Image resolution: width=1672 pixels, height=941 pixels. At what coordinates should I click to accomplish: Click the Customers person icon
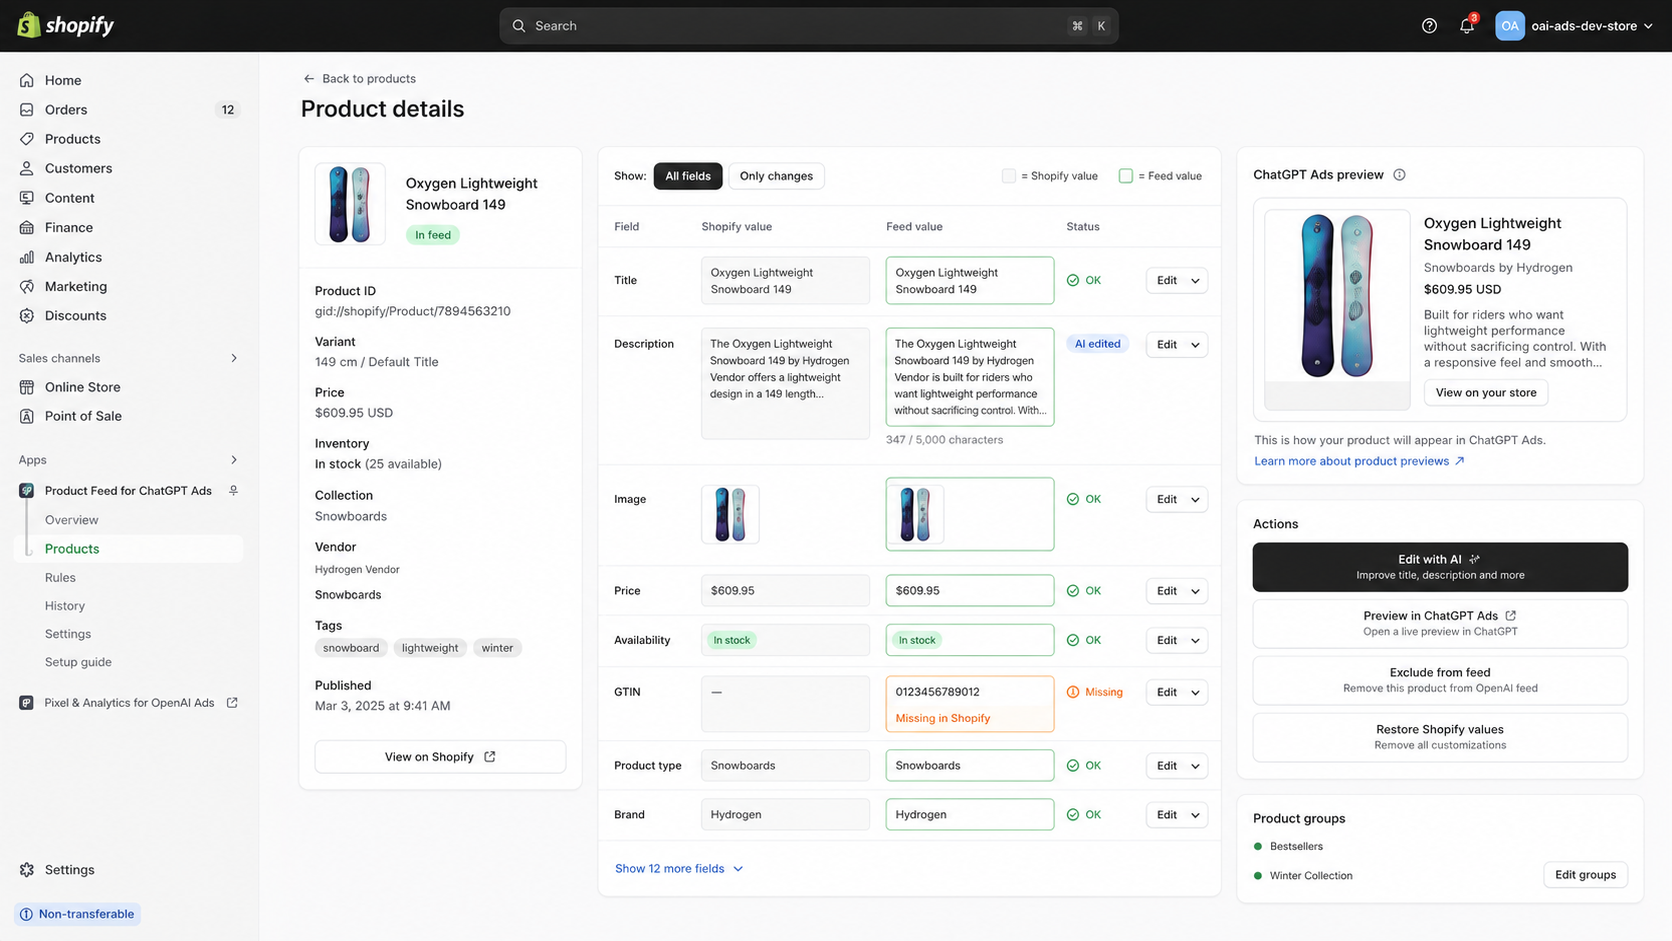pos(27,168)
